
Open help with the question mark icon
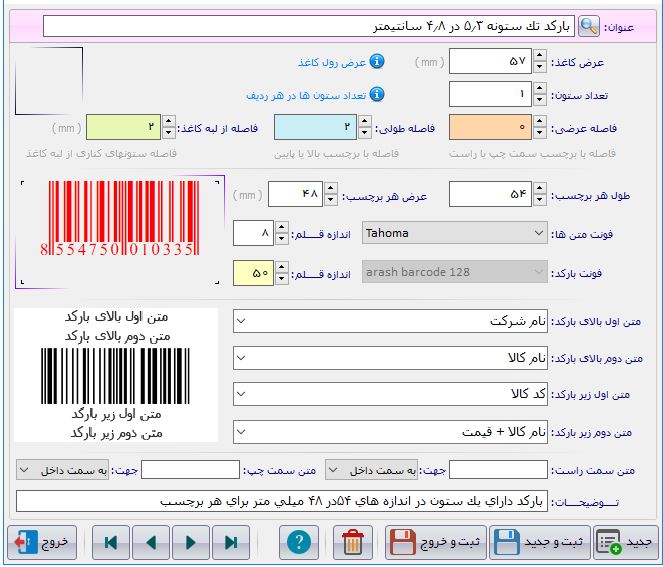pyautogui.click(x=297, y=542)
